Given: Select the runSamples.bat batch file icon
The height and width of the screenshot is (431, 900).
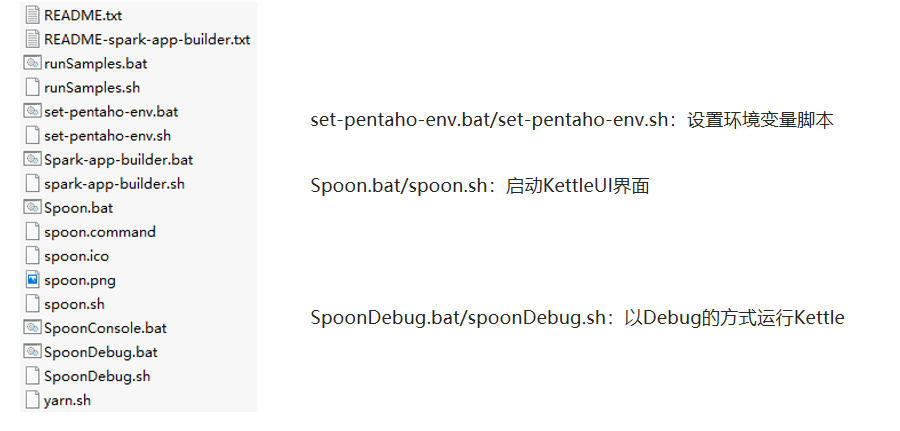Looking at the screenshot, I should tap(32, 63).
